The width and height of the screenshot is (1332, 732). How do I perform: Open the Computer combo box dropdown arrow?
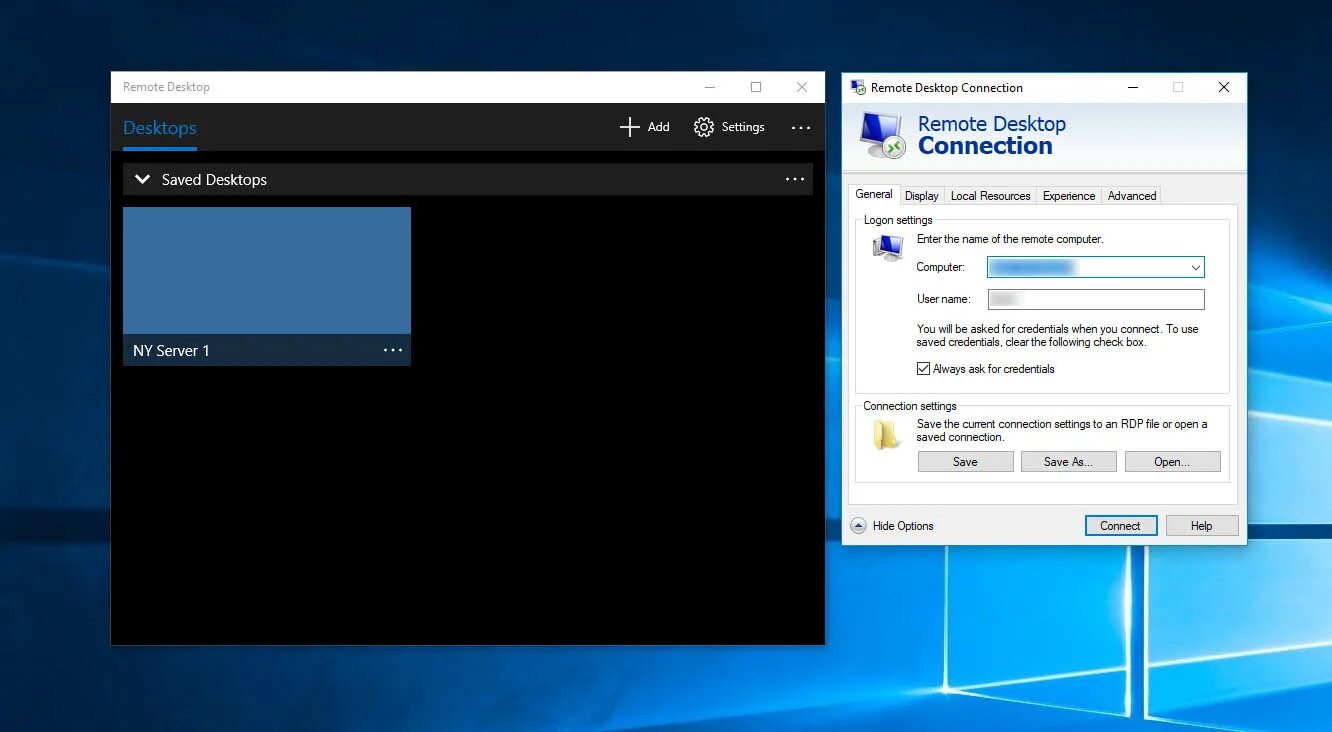pyautogui.click(x=1195, y=267)
